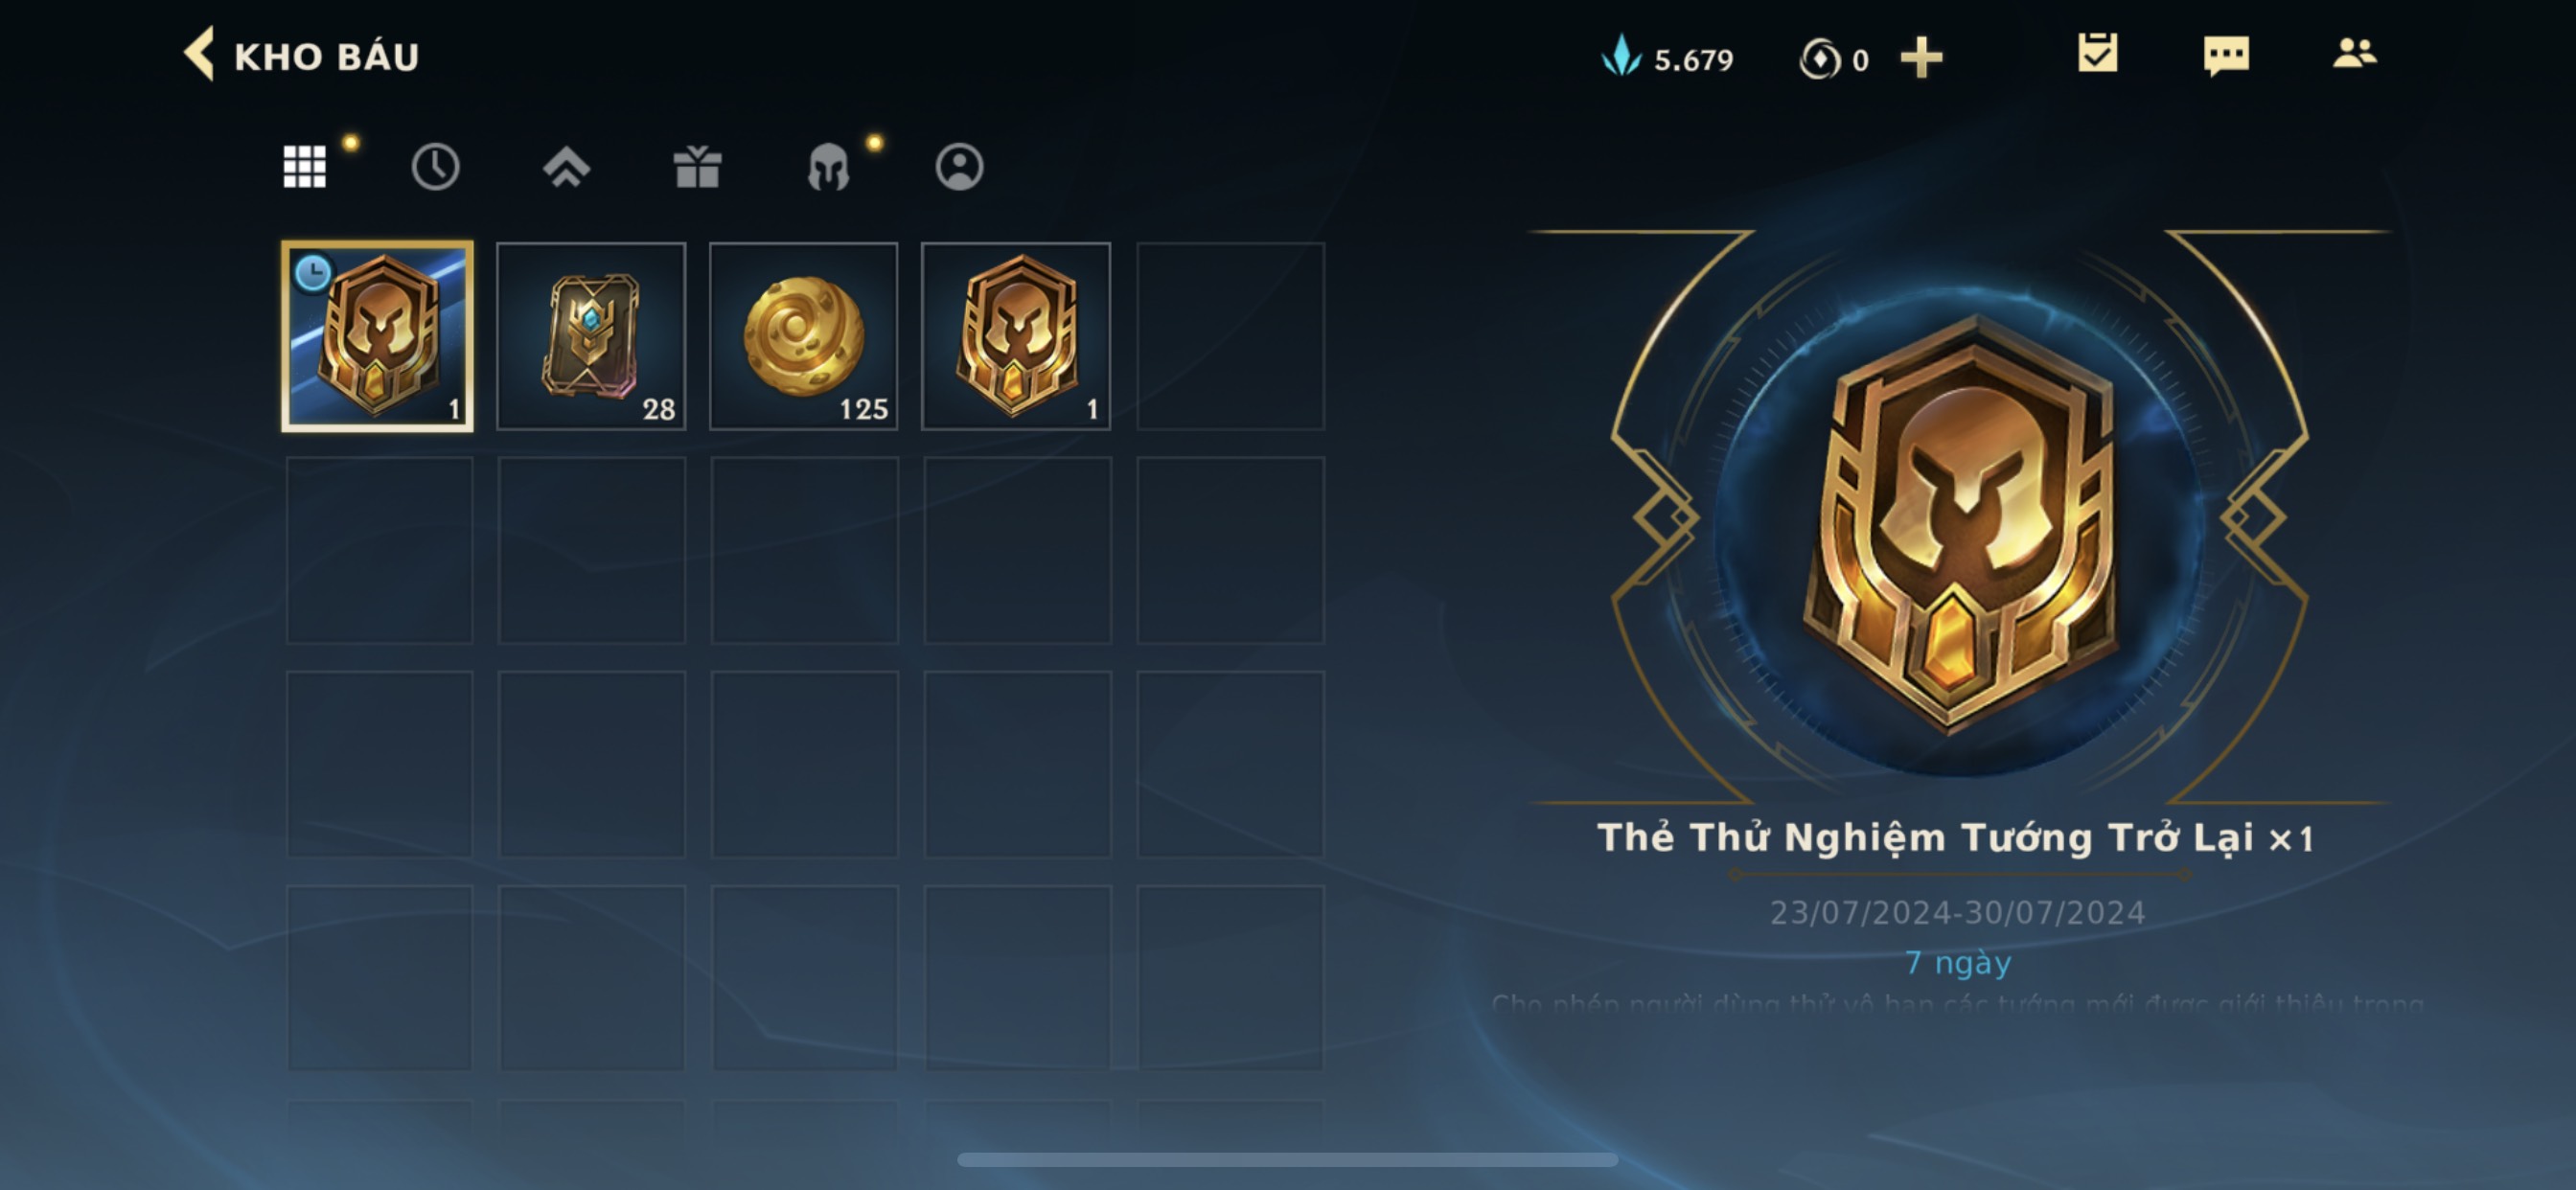Switch to the boosts double-chevron tab
The image size is (2576, 1190).
pos(566,166)
